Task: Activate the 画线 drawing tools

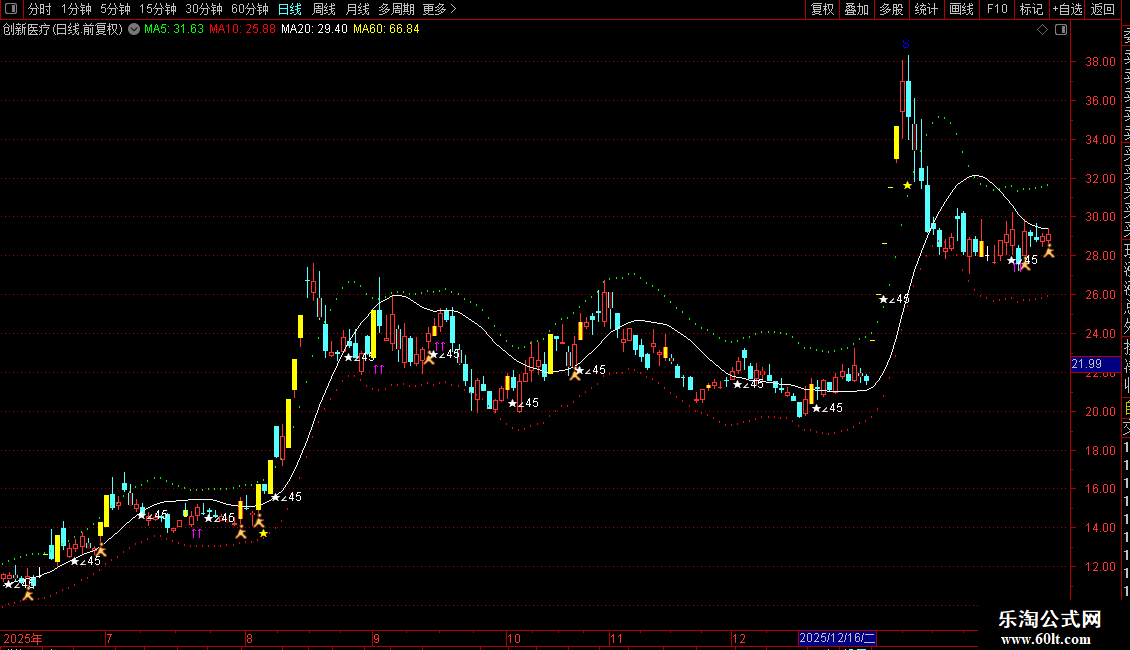Action: [x=961, y=9]
